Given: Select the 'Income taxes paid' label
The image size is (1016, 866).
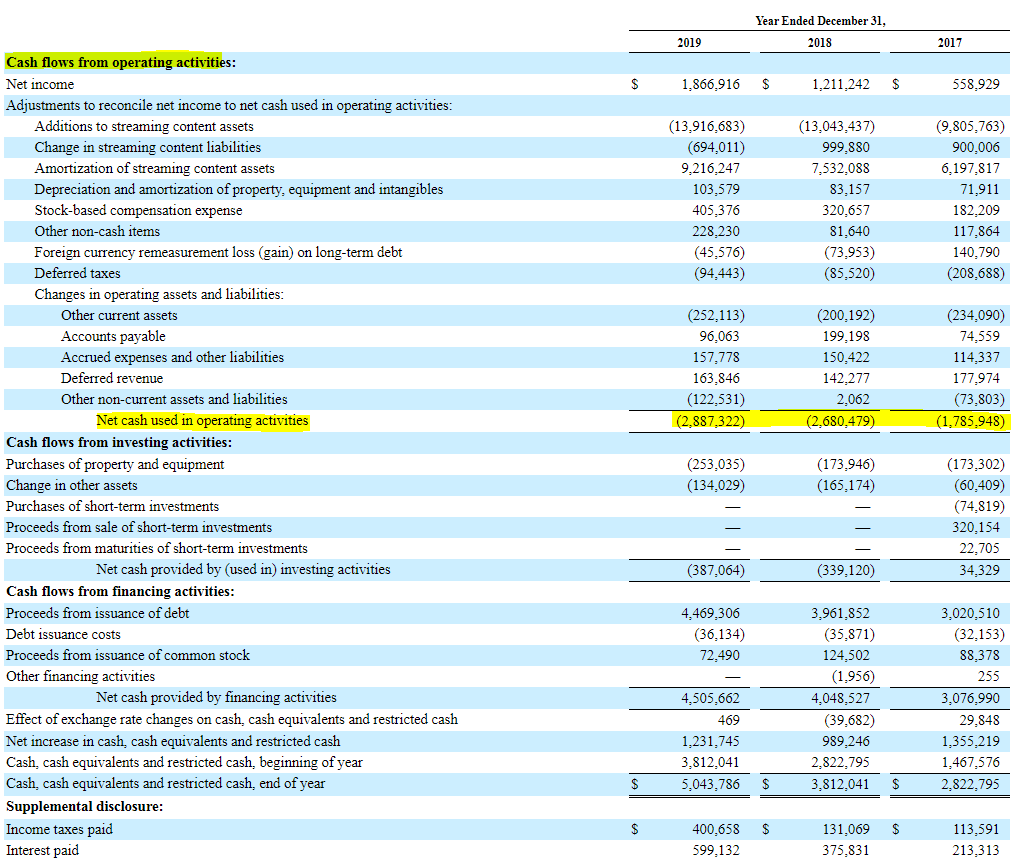Looking at the screenshot, I should 59,829.
